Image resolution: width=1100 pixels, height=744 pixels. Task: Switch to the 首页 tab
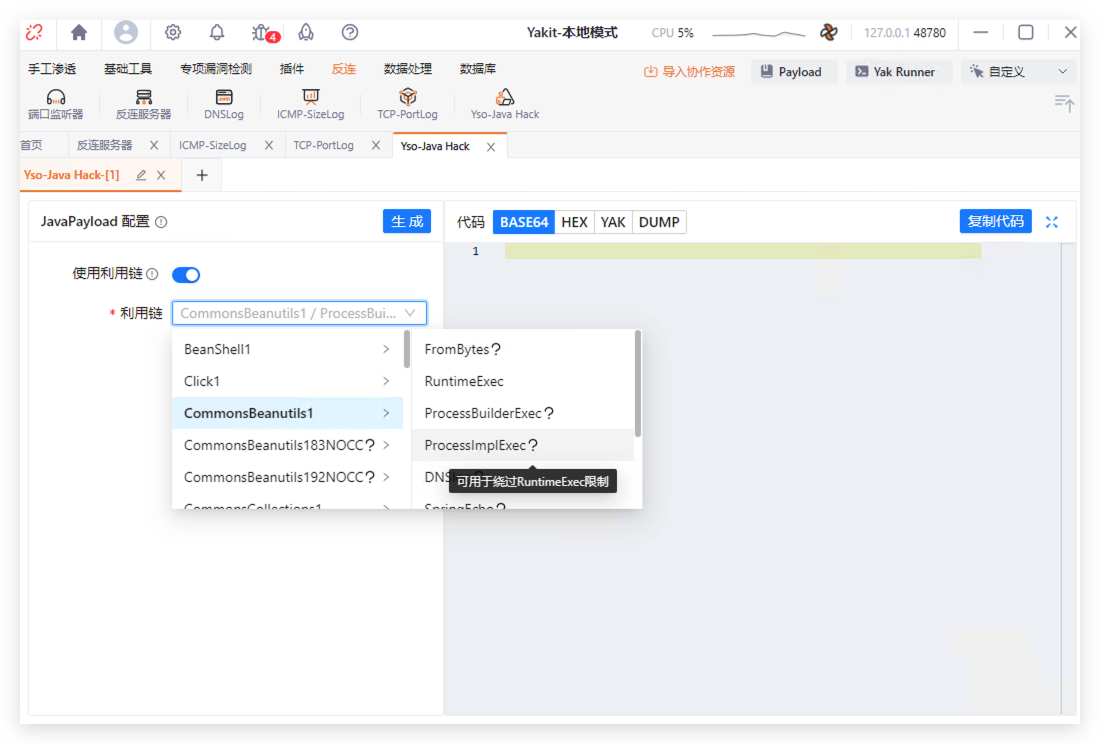[x=32, y=145]
